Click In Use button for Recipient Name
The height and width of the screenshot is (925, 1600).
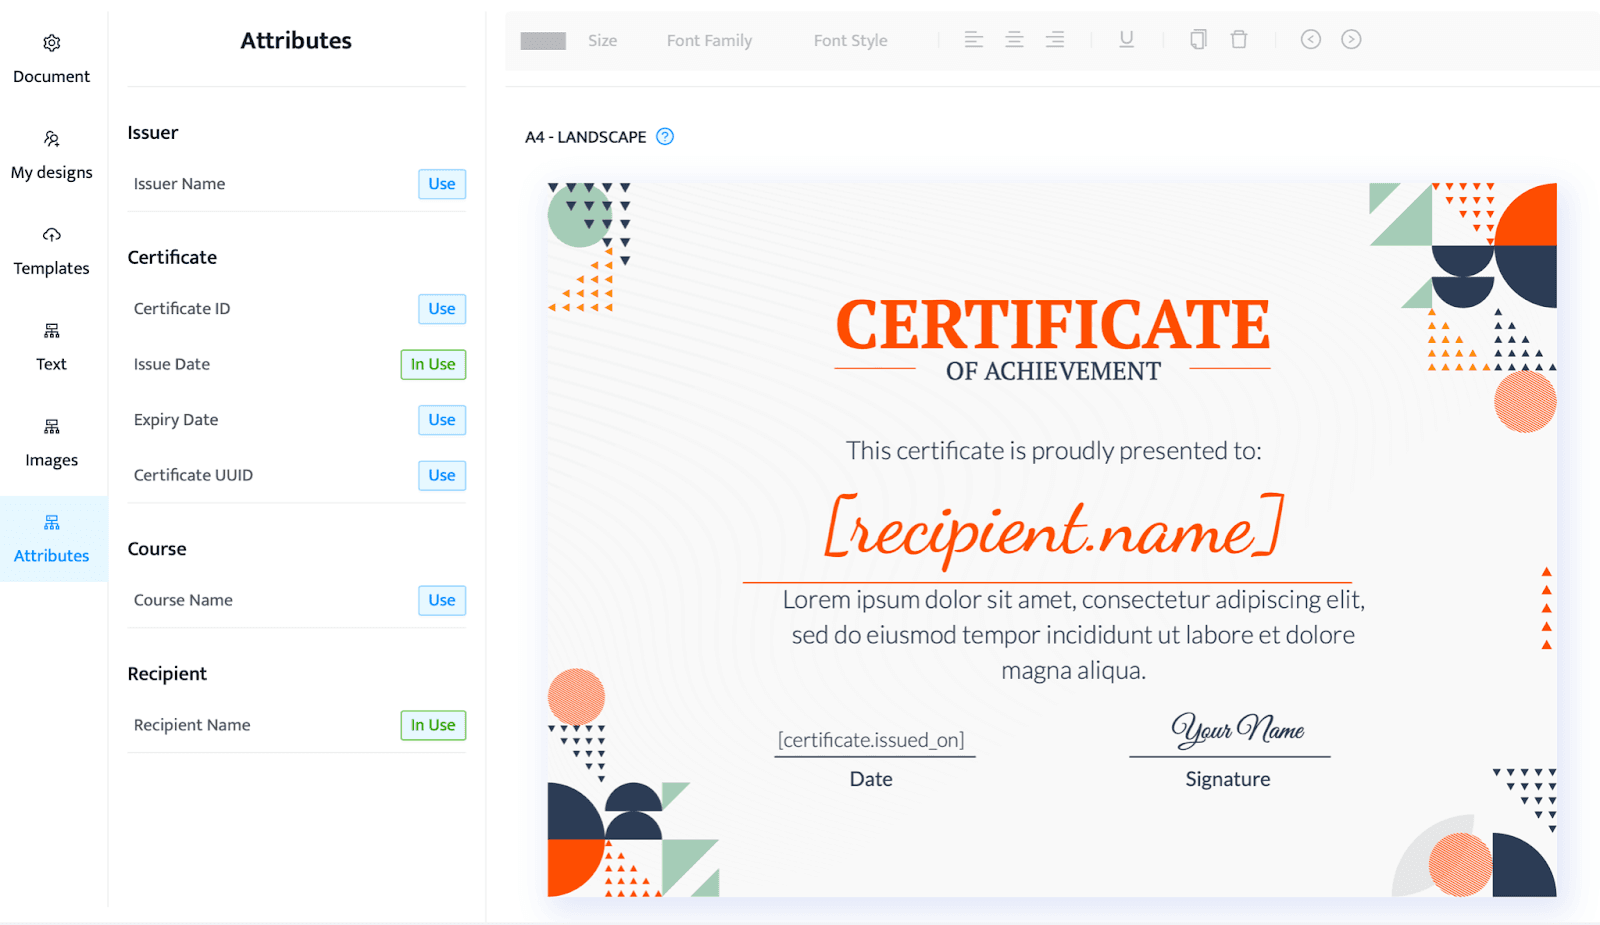[433, 725]
